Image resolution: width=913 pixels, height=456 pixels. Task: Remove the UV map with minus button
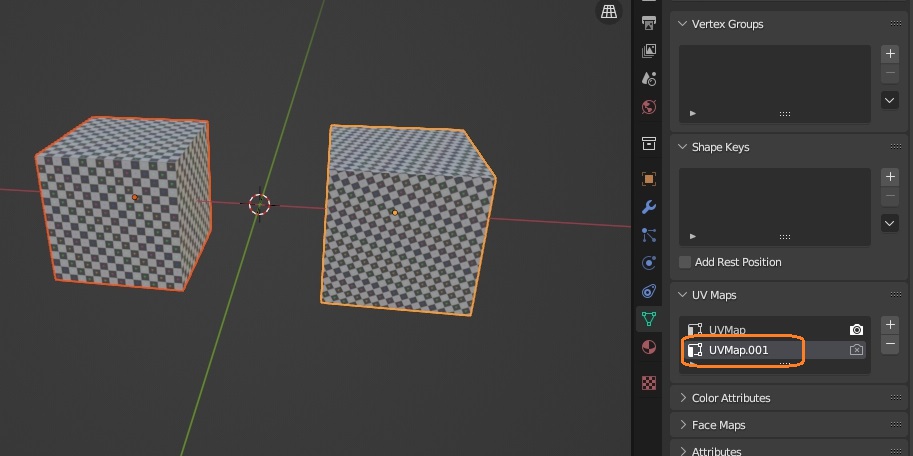coord(890,344)
